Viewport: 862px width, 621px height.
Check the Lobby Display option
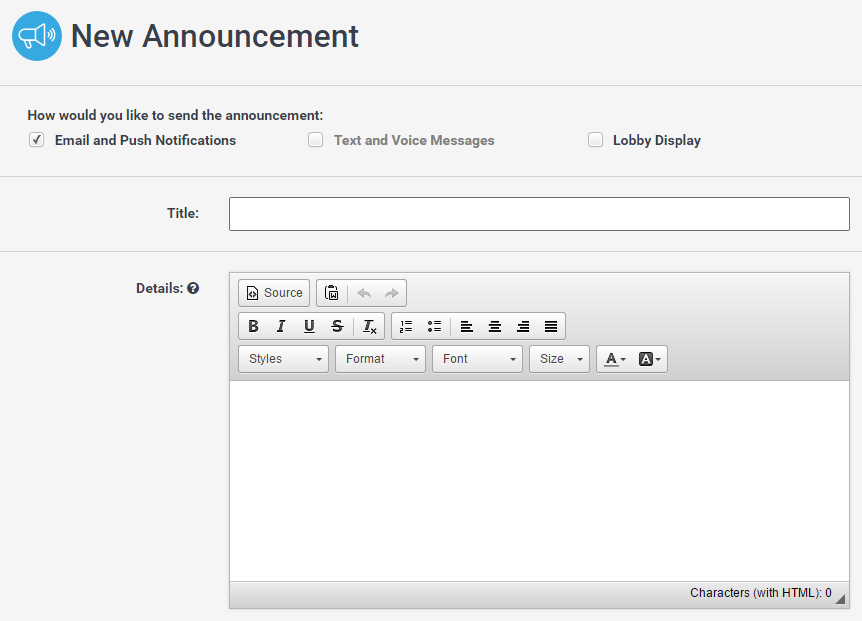pyautogui.click(x=595, y=140)
